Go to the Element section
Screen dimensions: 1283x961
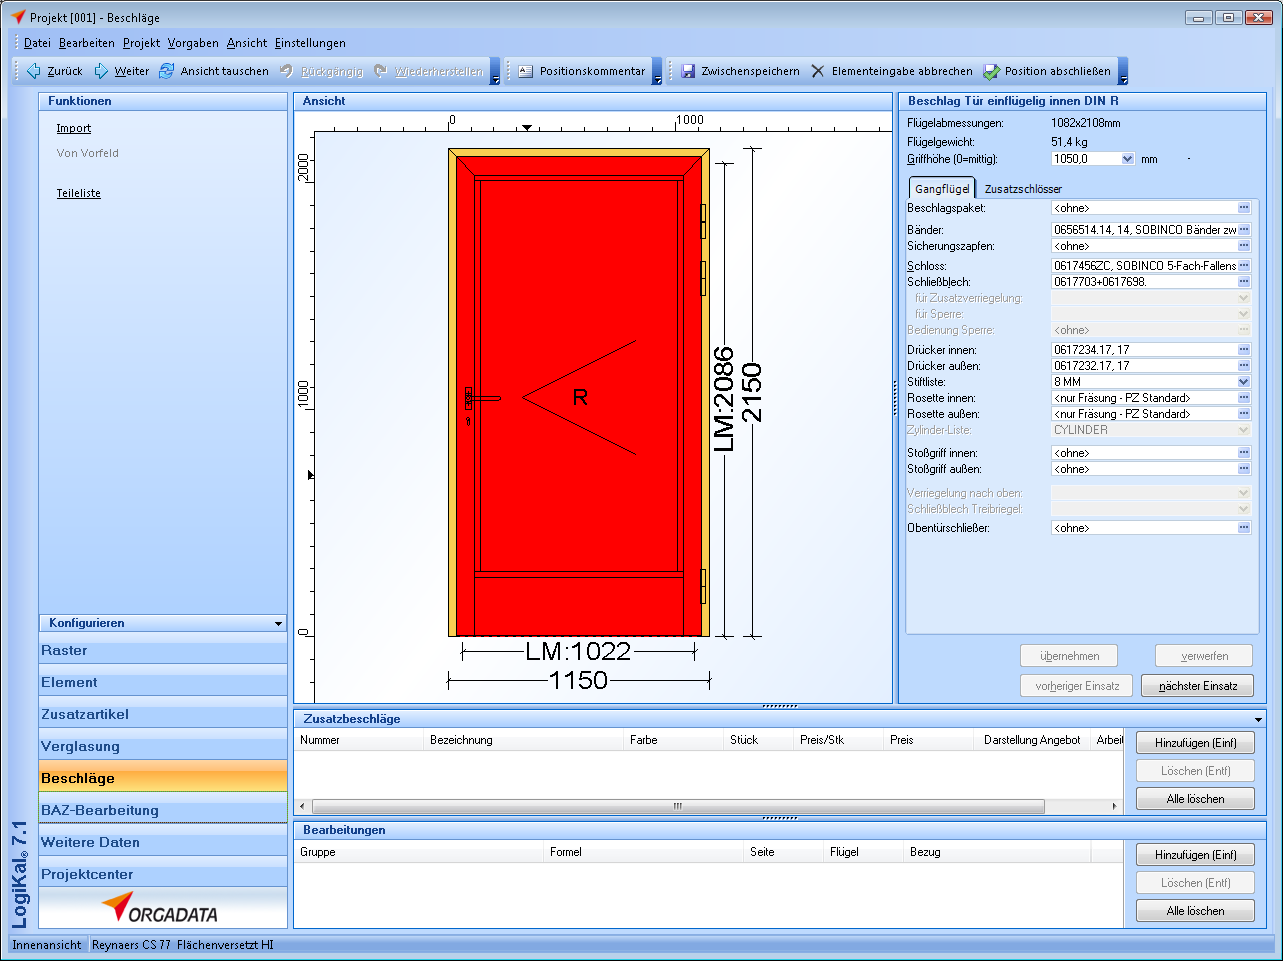(163, 683)
